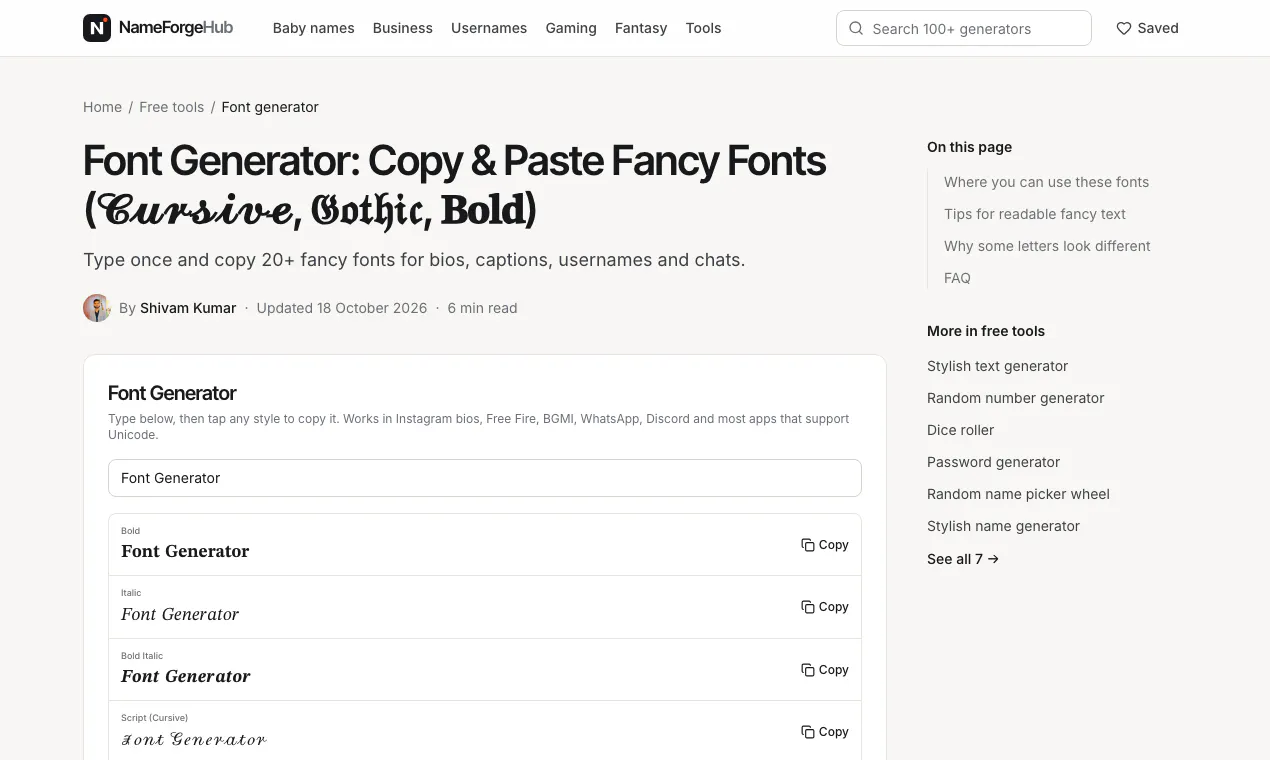
Task: Open the Tools menu
Action: point(703,28)
